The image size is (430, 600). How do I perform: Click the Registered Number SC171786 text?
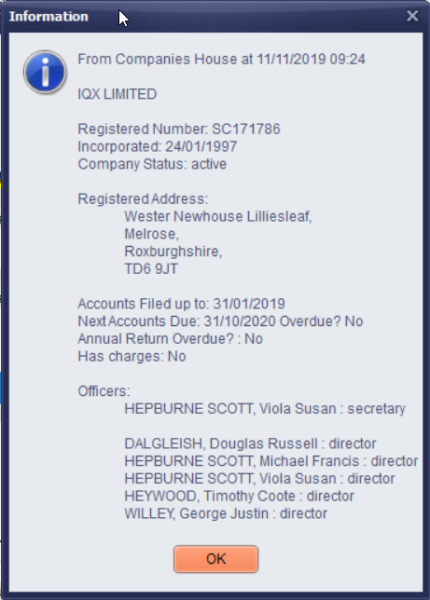tap(179, 129)
